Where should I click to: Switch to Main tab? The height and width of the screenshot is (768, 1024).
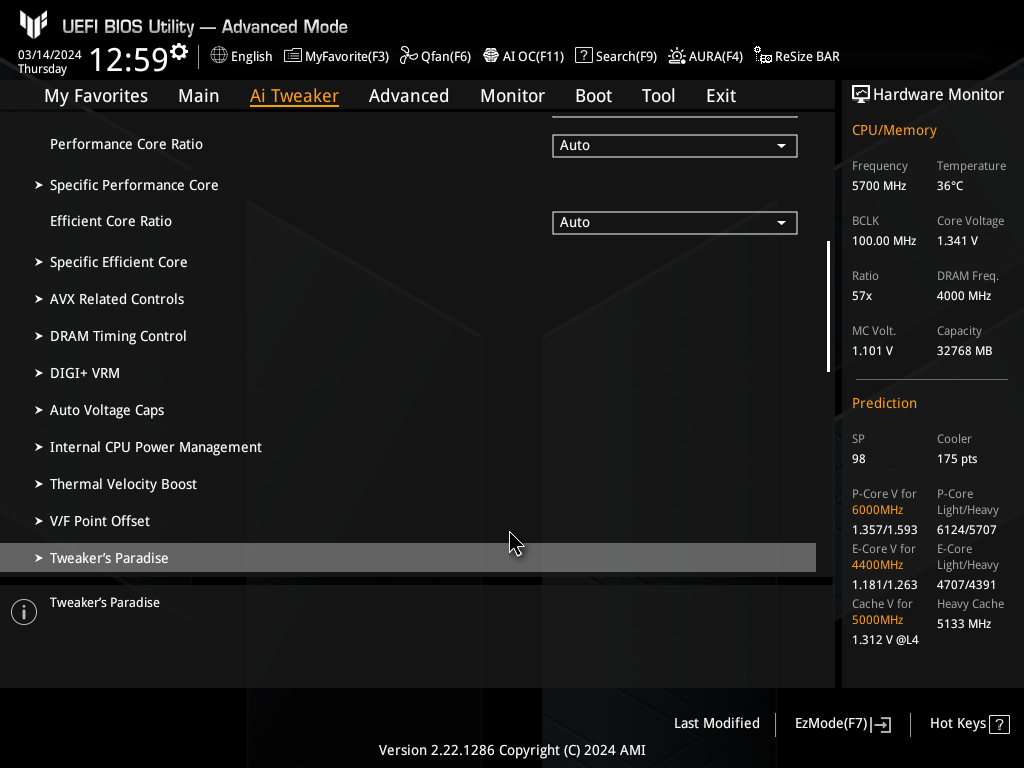coord(199,96)
